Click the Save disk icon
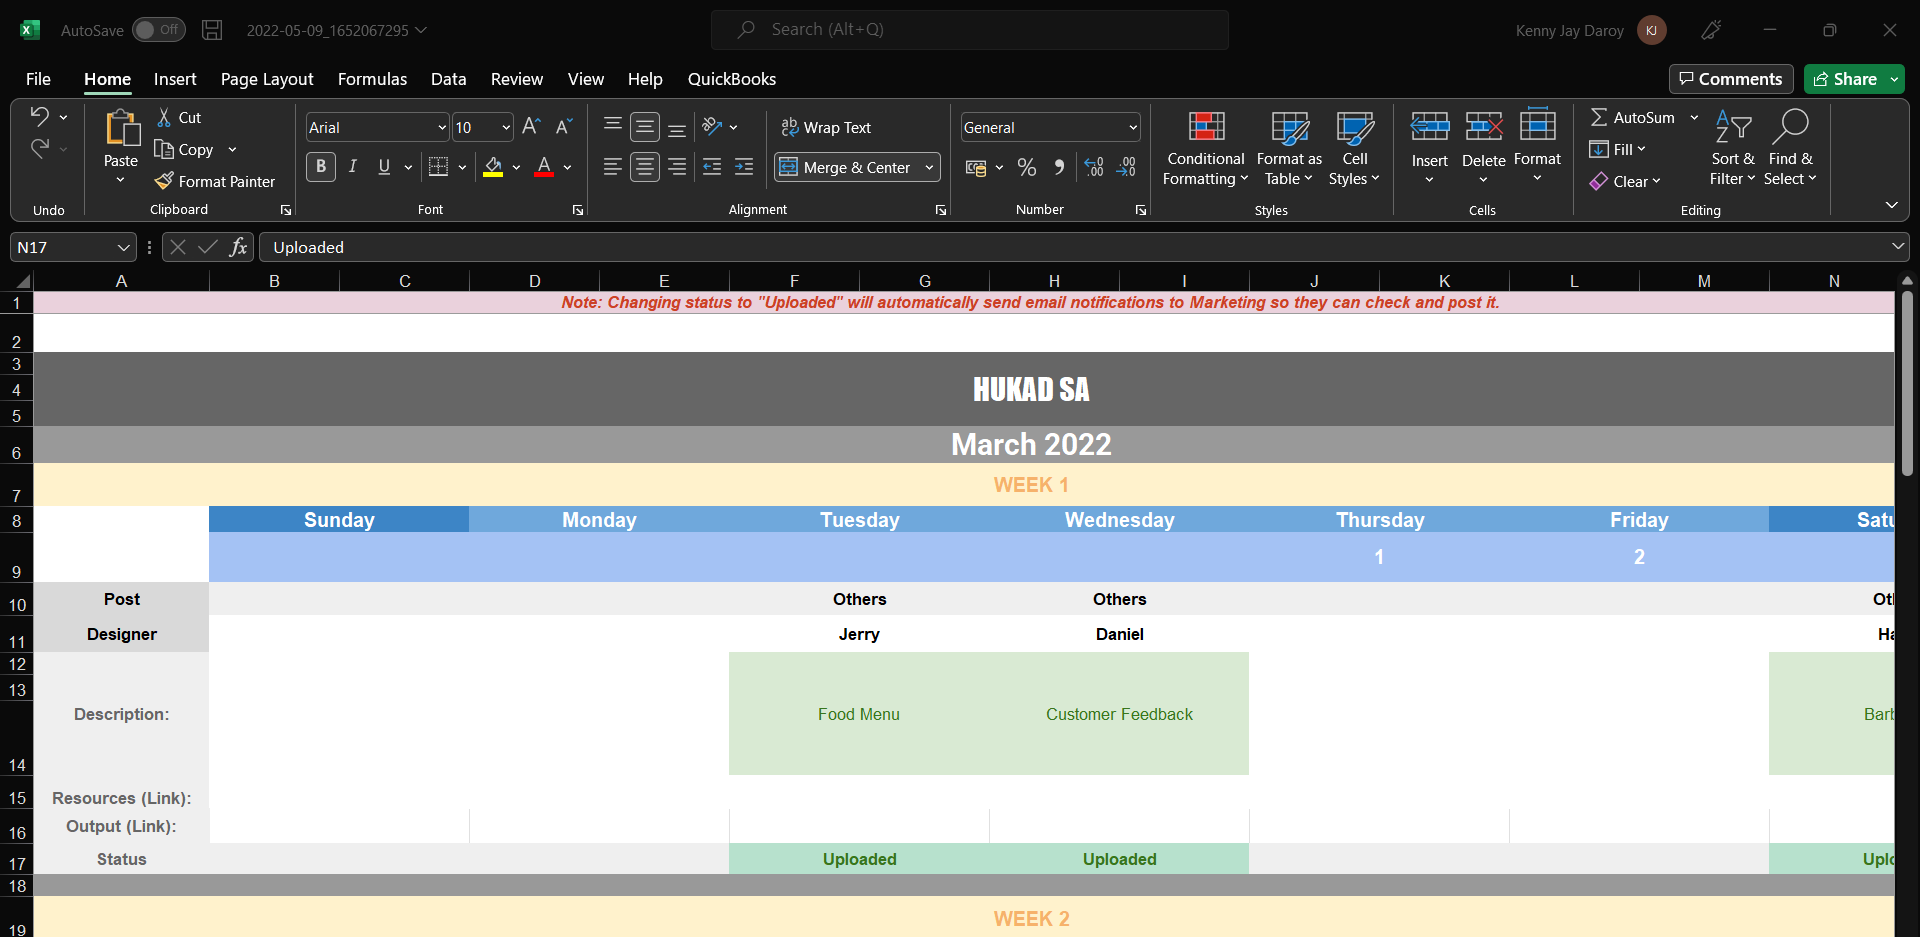The width and height of the screenshot is (1920, 937). point(212,30)
